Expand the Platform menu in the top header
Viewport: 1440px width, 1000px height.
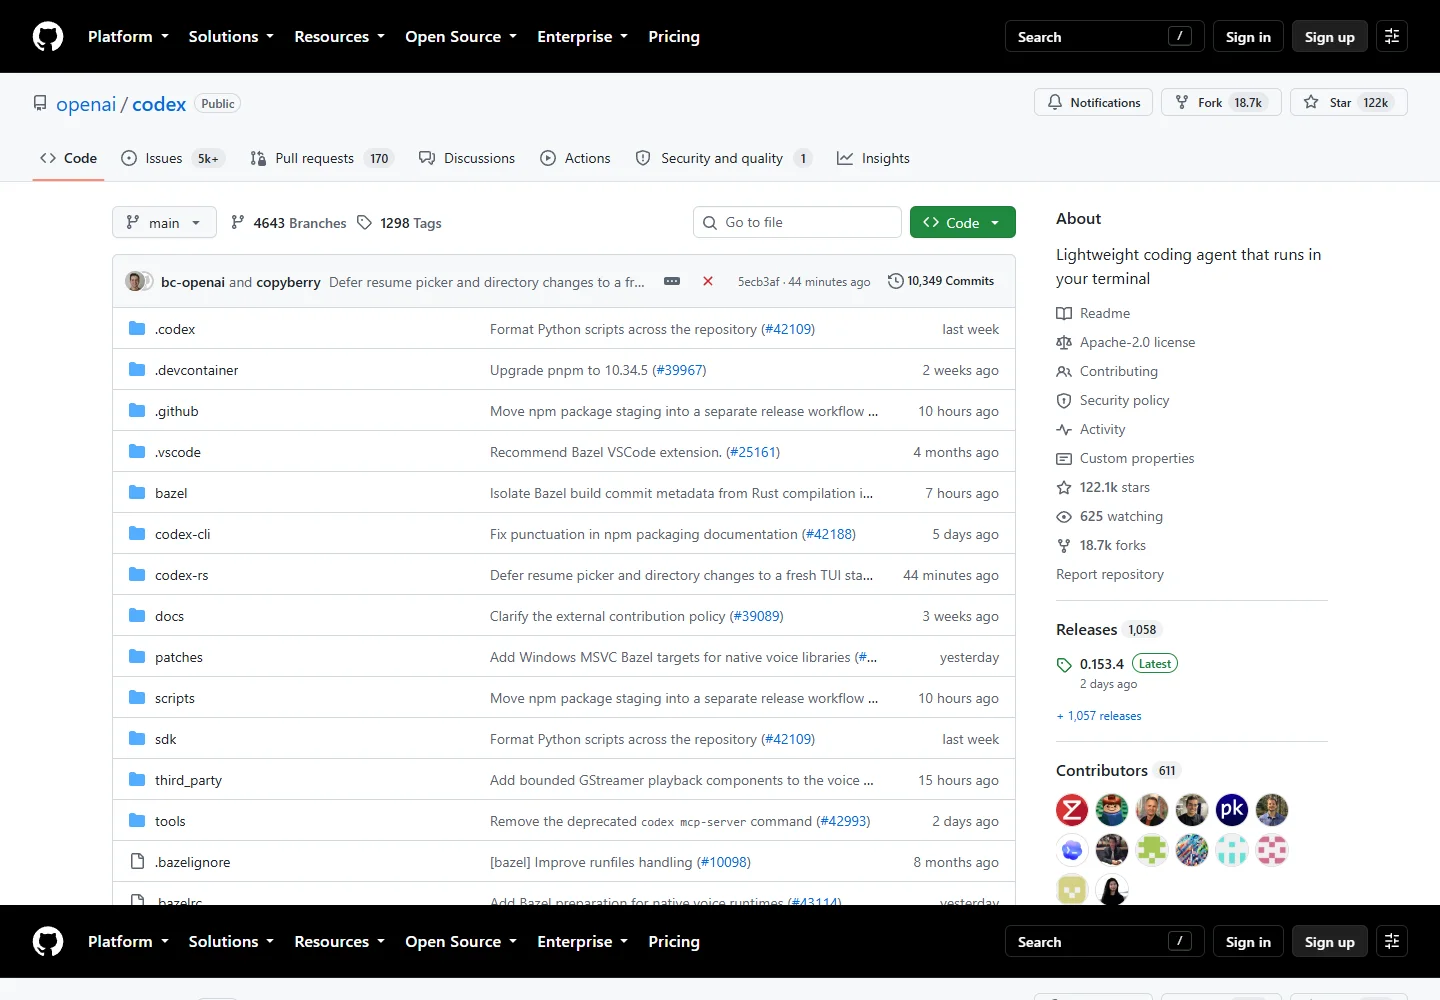point(128,37)
